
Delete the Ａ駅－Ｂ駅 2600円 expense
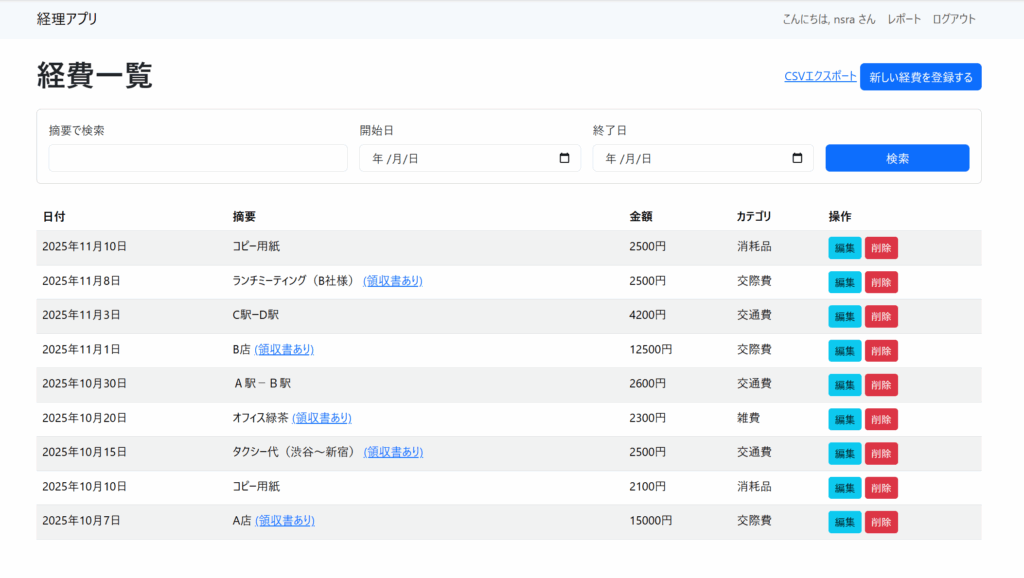tap(881, 385)
